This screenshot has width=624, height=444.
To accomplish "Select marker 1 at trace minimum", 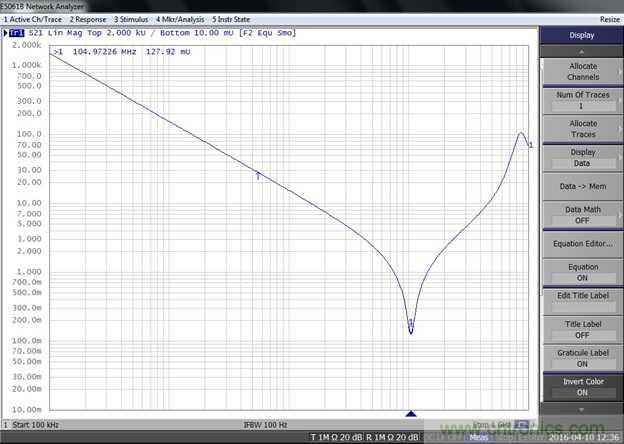I will 411,324.
